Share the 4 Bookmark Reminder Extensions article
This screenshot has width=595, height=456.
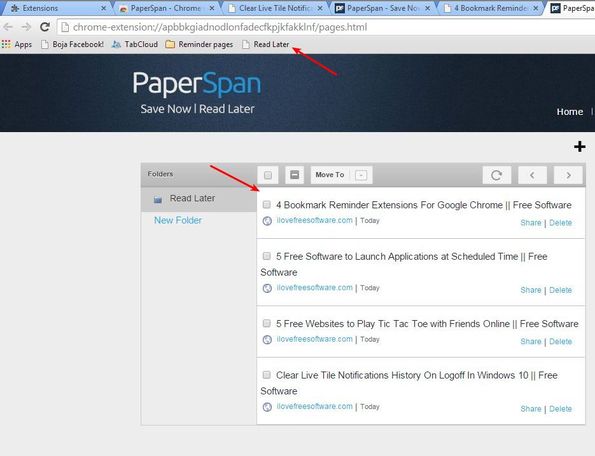pyautogui.click(x=530, y=223)
